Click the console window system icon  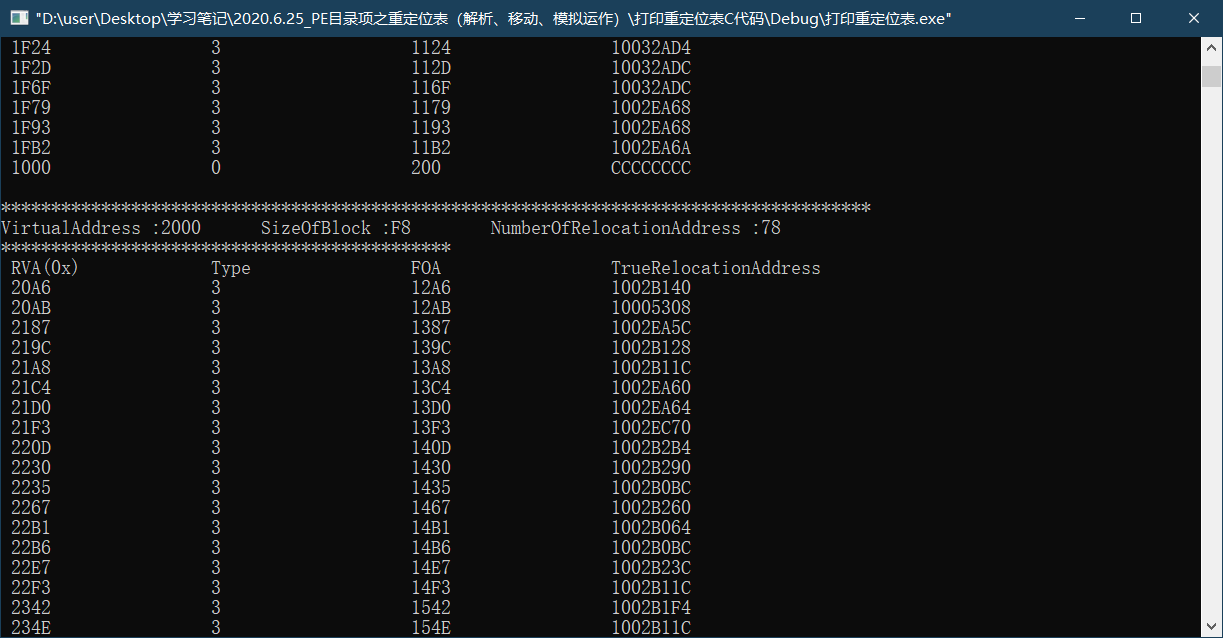(16, 17)
